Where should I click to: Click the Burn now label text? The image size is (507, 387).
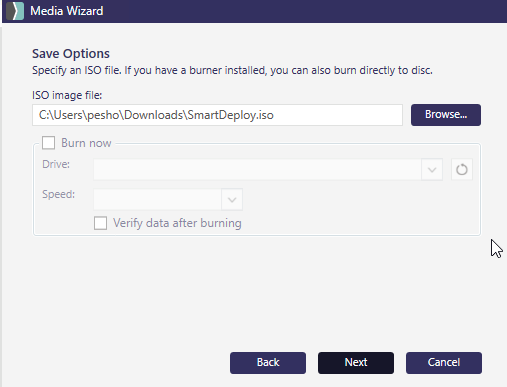(x=86, y=143)
